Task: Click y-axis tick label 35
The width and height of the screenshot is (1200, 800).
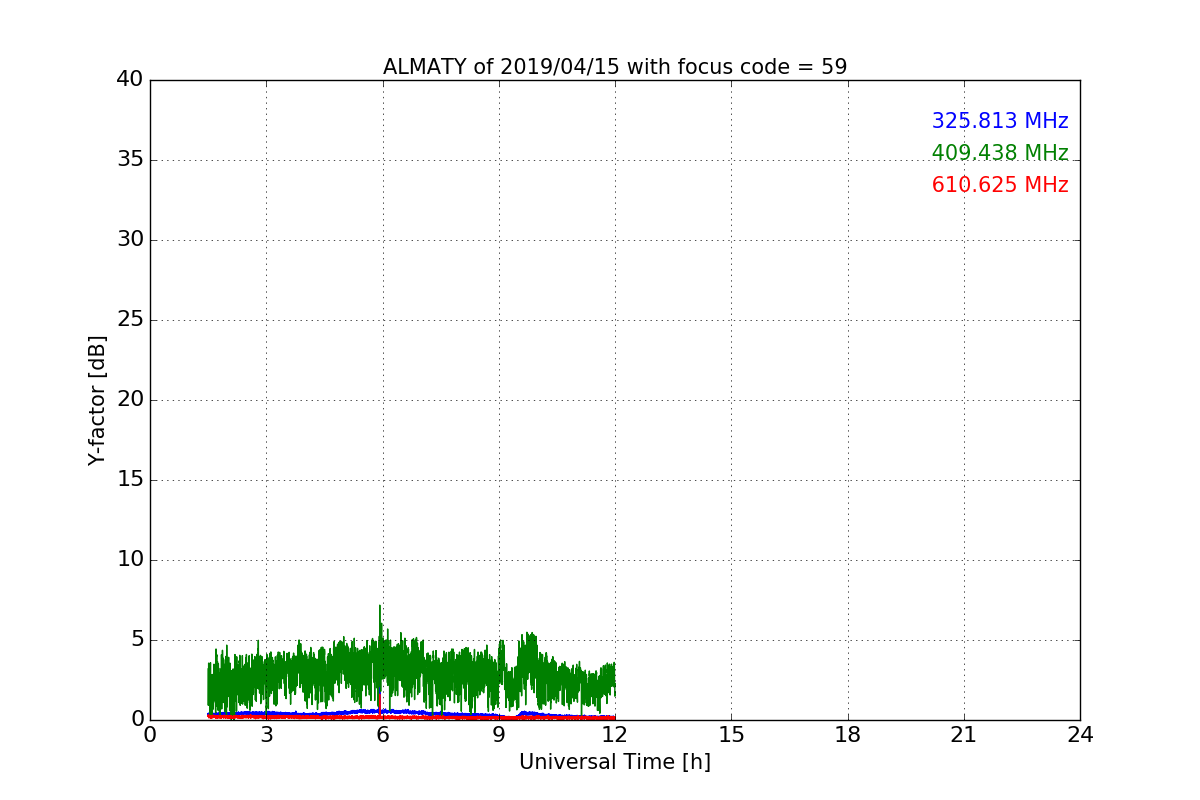Action: (x=130, y=160)
